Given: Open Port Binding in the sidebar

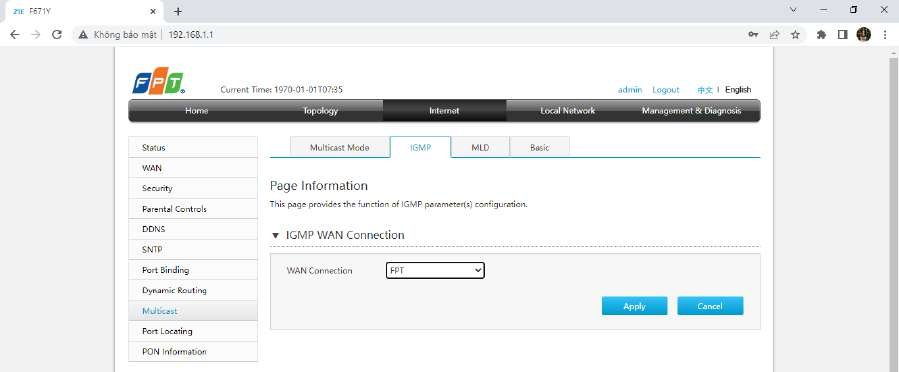Looking at the screenshot, I should (193, 269).
